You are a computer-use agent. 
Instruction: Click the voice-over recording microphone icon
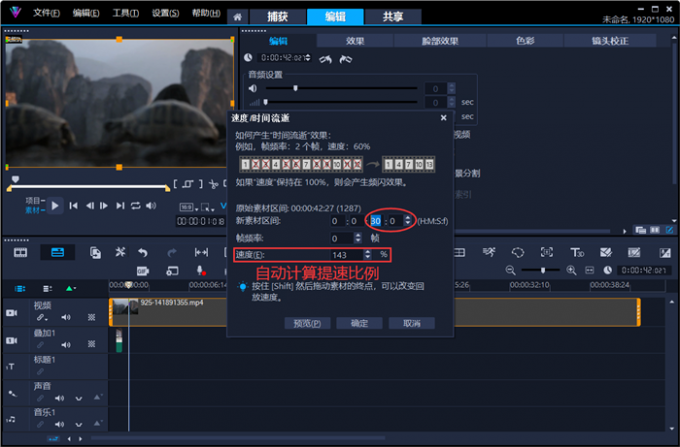[201, 271]
